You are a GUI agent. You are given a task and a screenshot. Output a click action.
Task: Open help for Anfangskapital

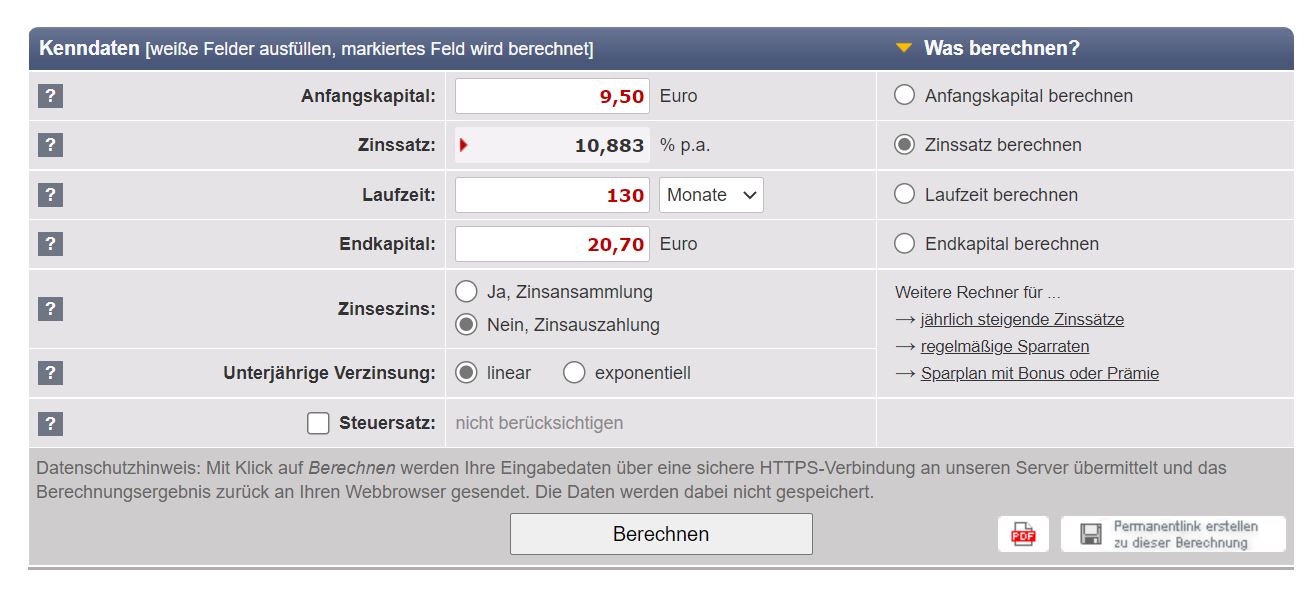(x=50, y=96)
